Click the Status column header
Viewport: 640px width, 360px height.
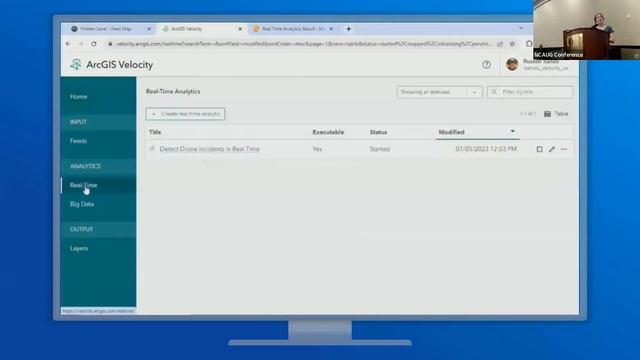[378, 132]
